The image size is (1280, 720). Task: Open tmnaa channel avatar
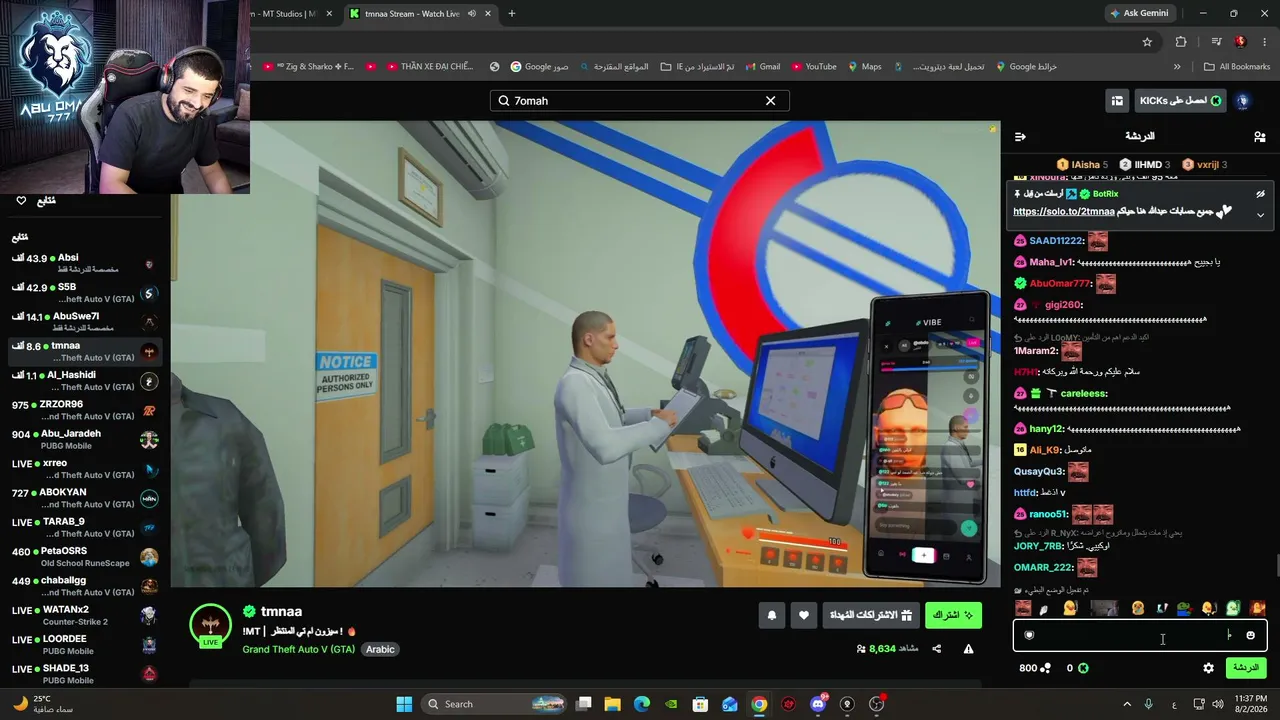[x=210, y=624]
